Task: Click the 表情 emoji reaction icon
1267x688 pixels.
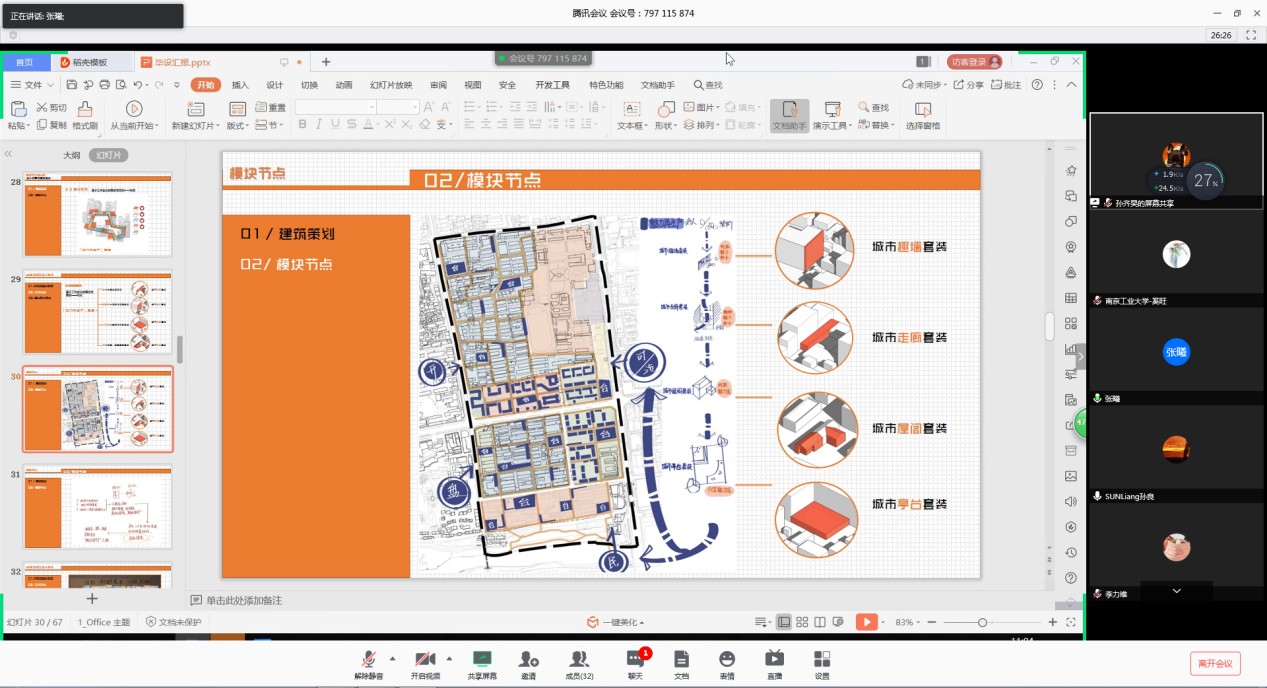Action: 727,661
